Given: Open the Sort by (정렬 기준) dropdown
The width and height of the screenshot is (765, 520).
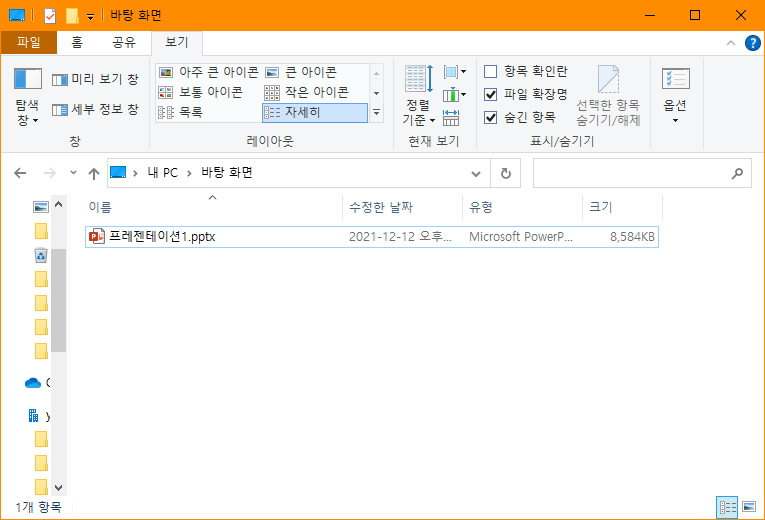Looking at the screenshot, I should tap(419, 95).
